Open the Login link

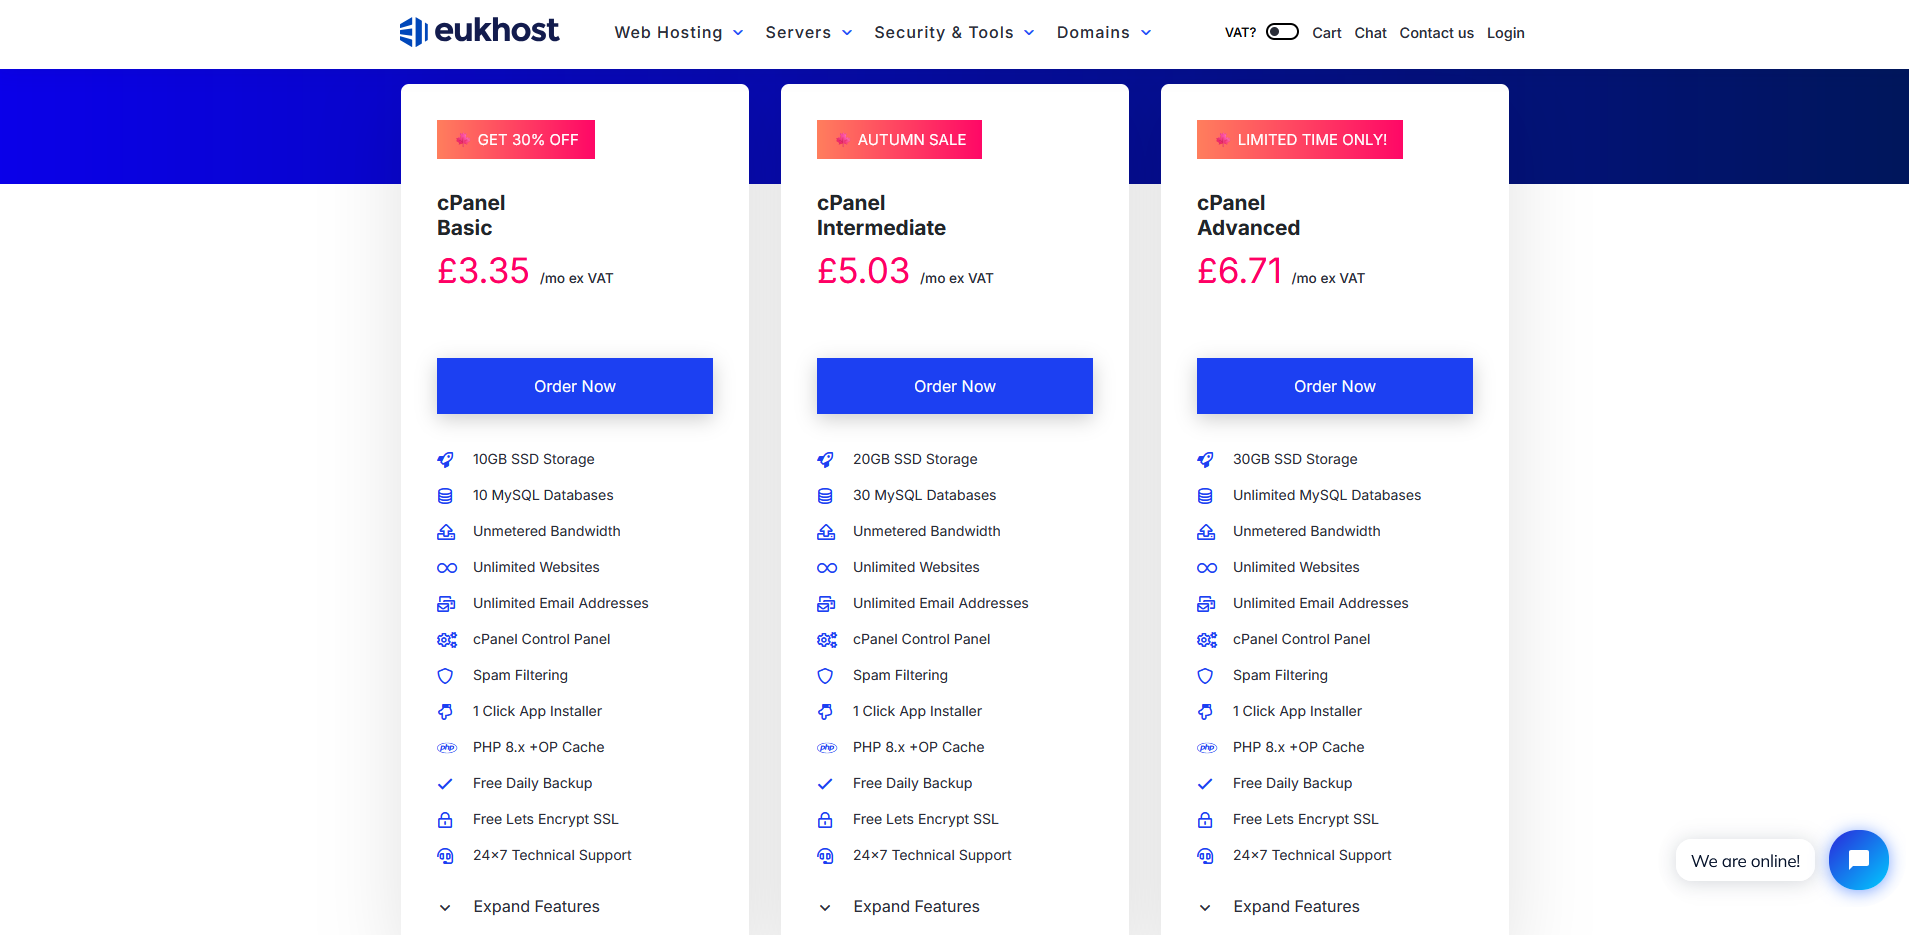point(1505,33)
